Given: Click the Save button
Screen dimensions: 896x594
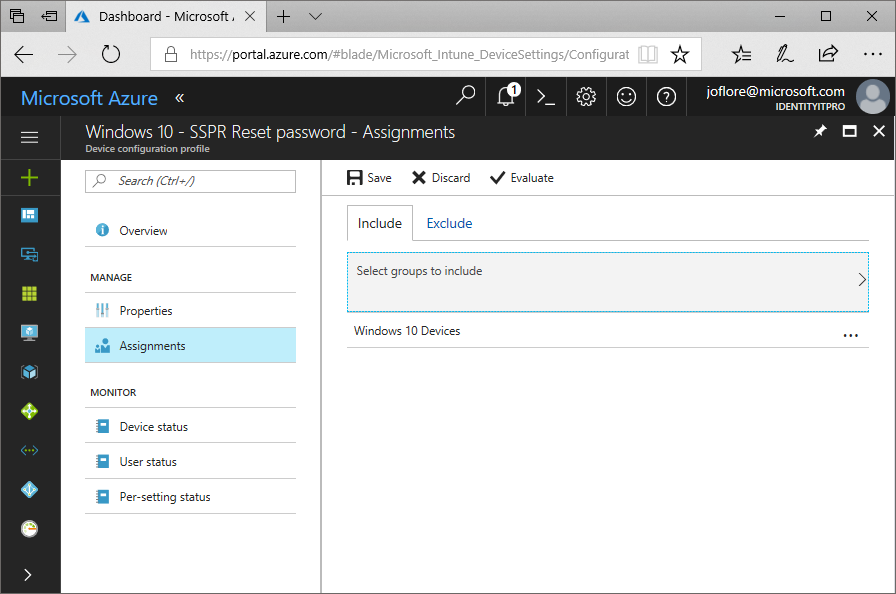Looking at the screenshot, I should click(x=369, y=178).
